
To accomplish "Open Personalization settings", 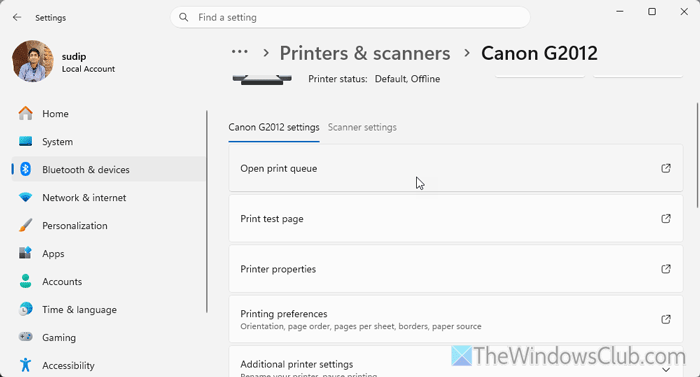I will click(109, 225).
